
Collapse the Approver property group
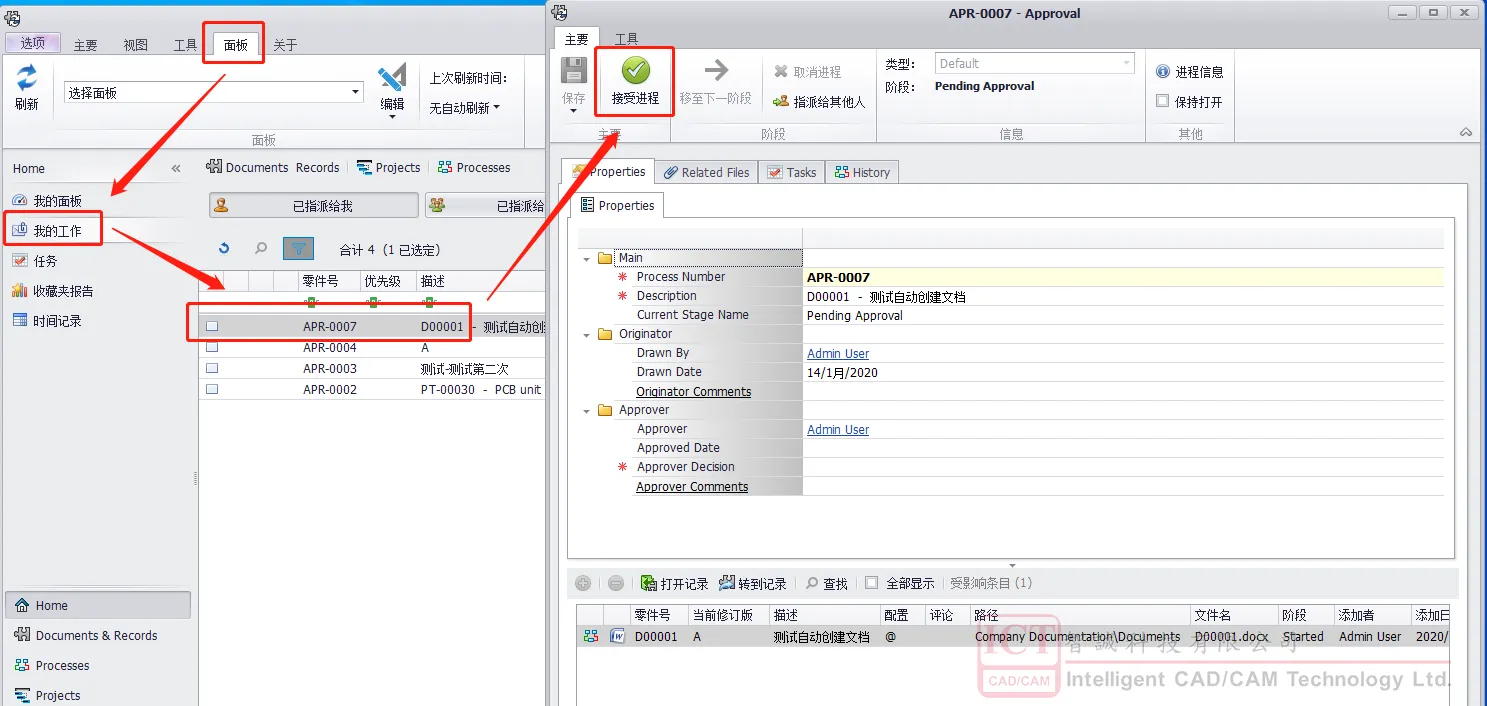(587, 410)
